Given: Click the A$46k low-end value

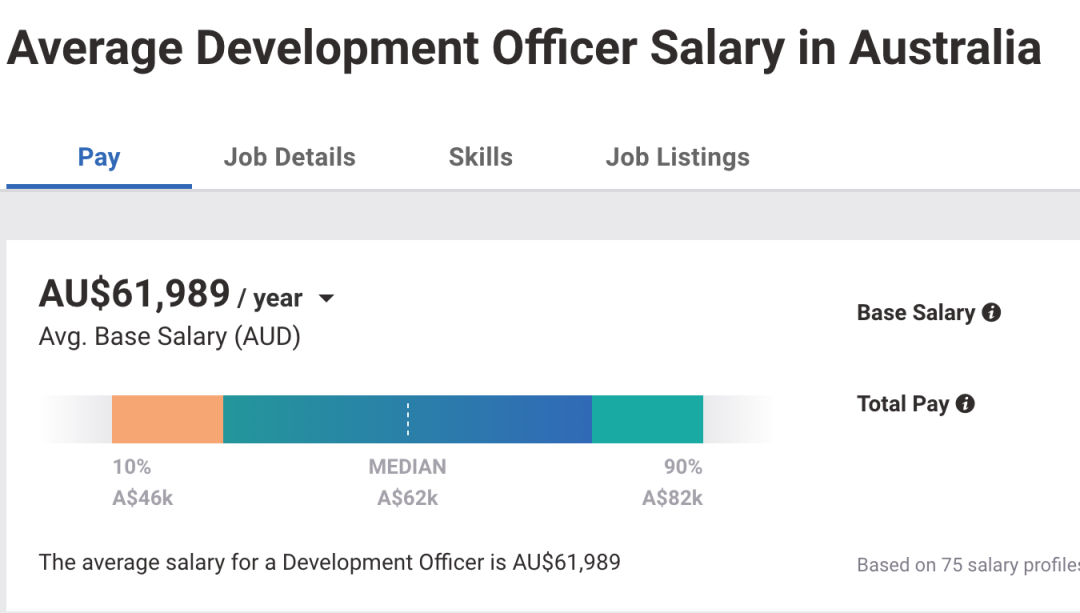Looking at the screenshot, I should coord(142,498).
